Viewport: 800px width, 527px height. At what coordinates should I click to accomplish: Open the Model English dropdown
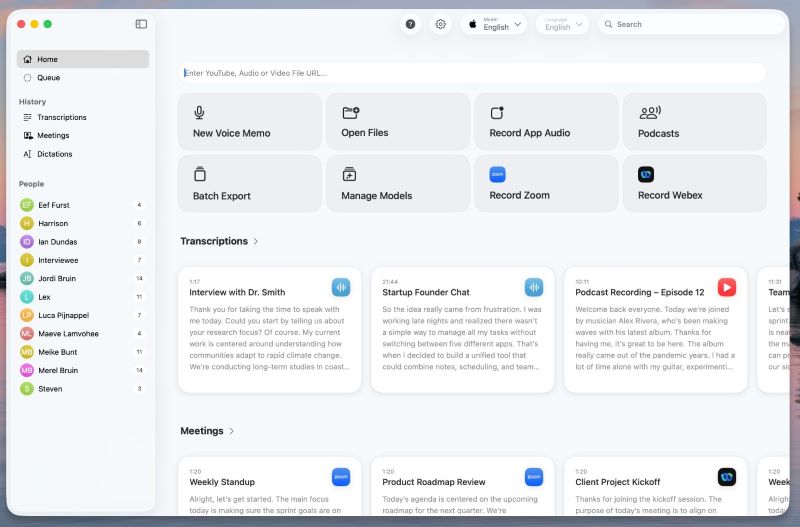coord(493,24)
